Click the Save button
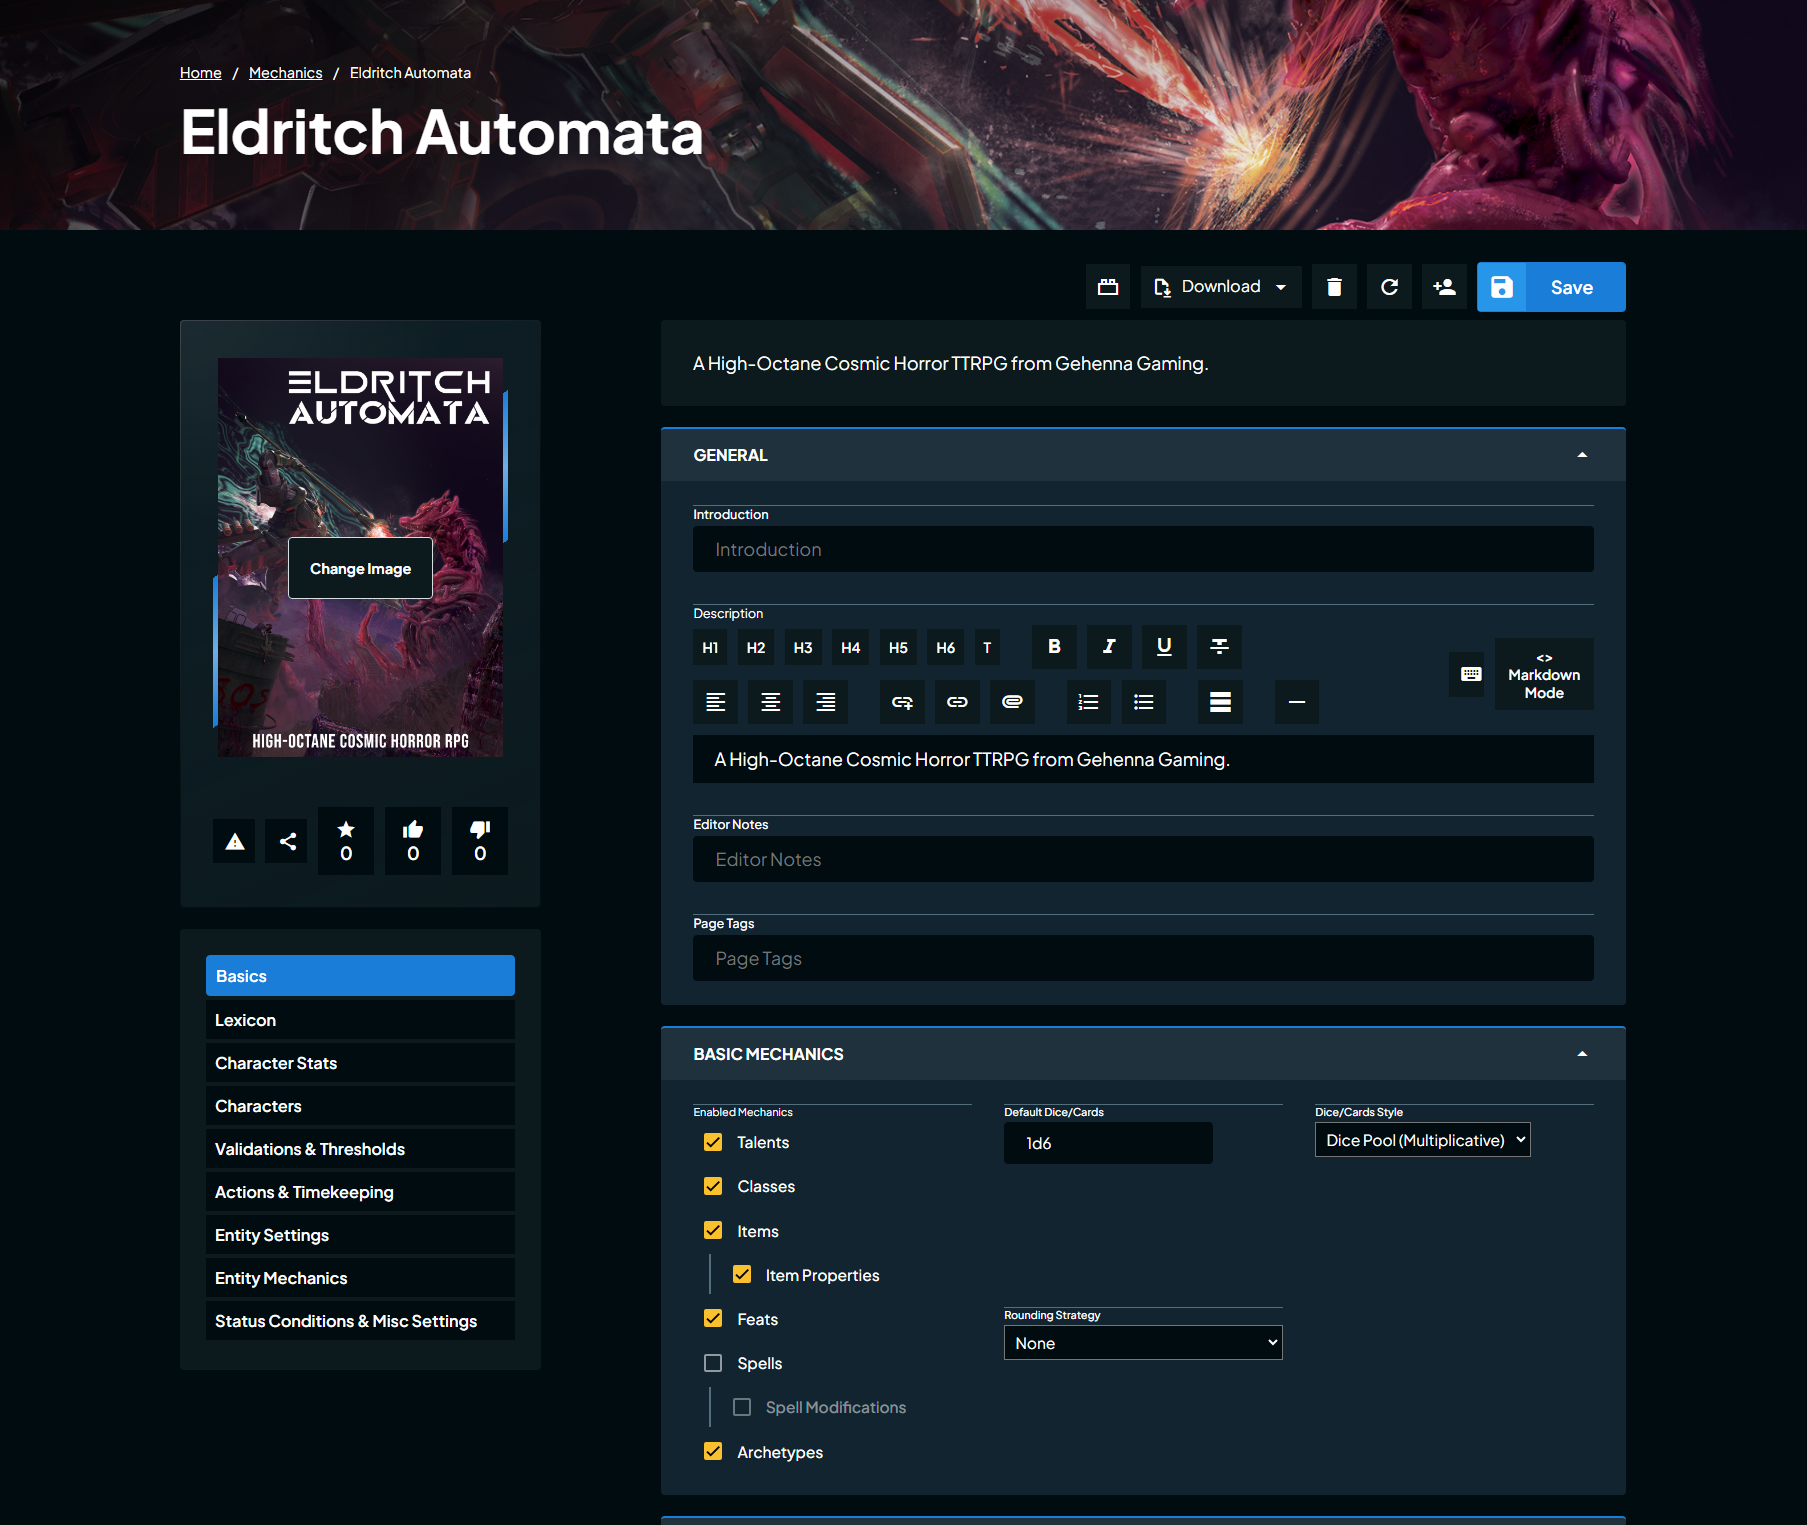This screenshot has width=1807, height=1525. (1551, 287)
